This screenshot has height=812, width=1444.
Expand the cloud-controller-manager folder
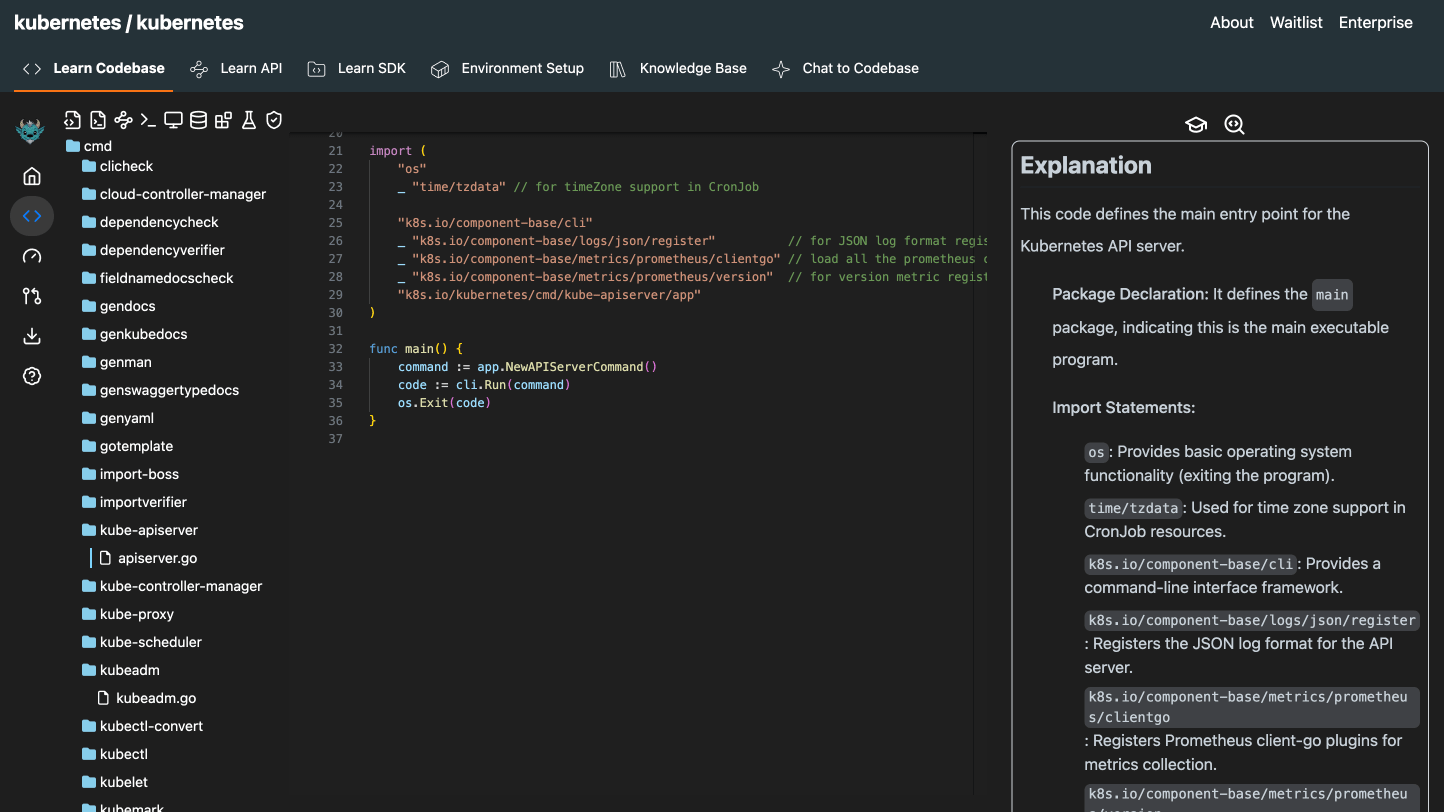coord(173,194)
